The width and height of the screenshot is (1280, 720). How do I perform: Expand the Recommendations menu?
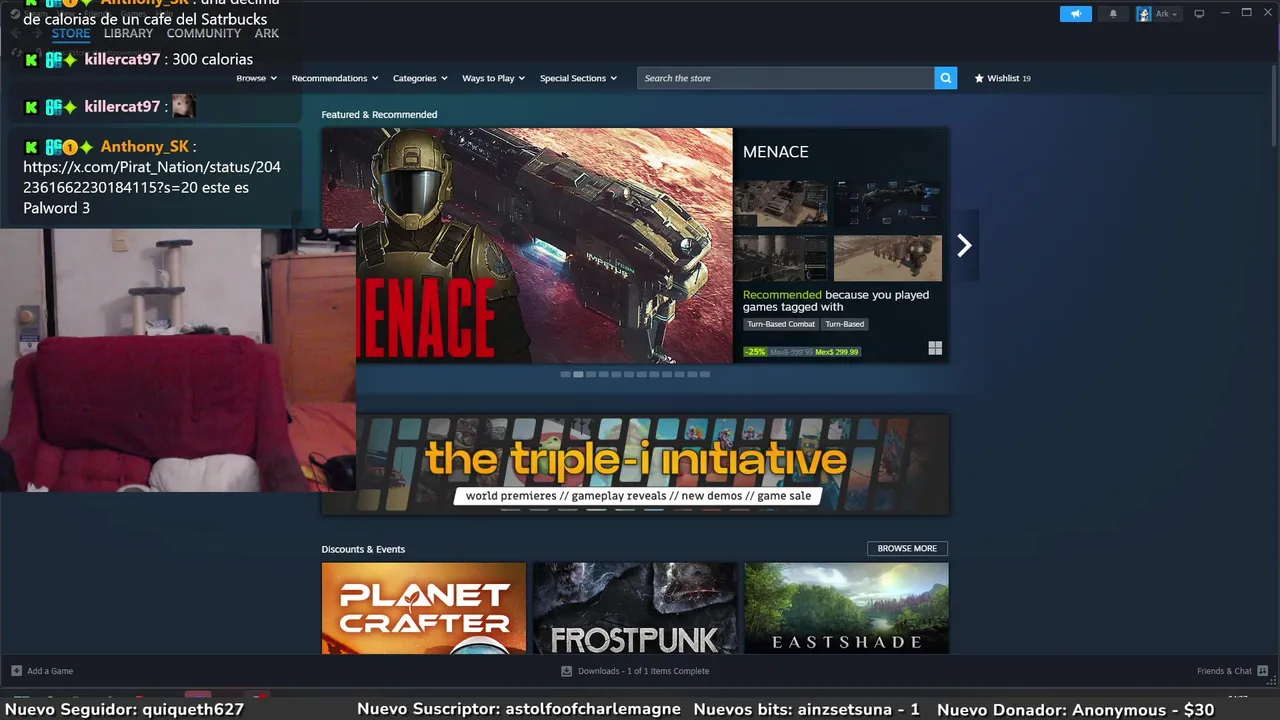(x=335, y=78)
